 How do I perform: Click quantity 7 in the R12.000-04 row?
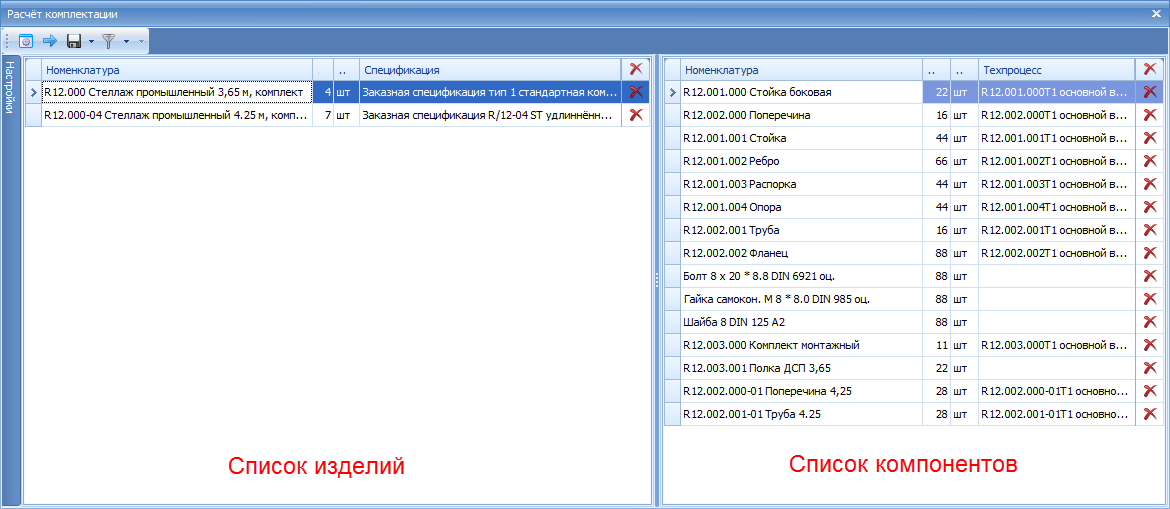click(322, 115)
